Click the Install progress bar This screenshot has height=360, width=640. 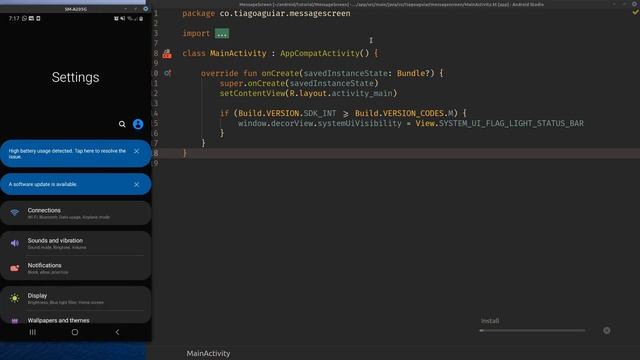point(532,331)
